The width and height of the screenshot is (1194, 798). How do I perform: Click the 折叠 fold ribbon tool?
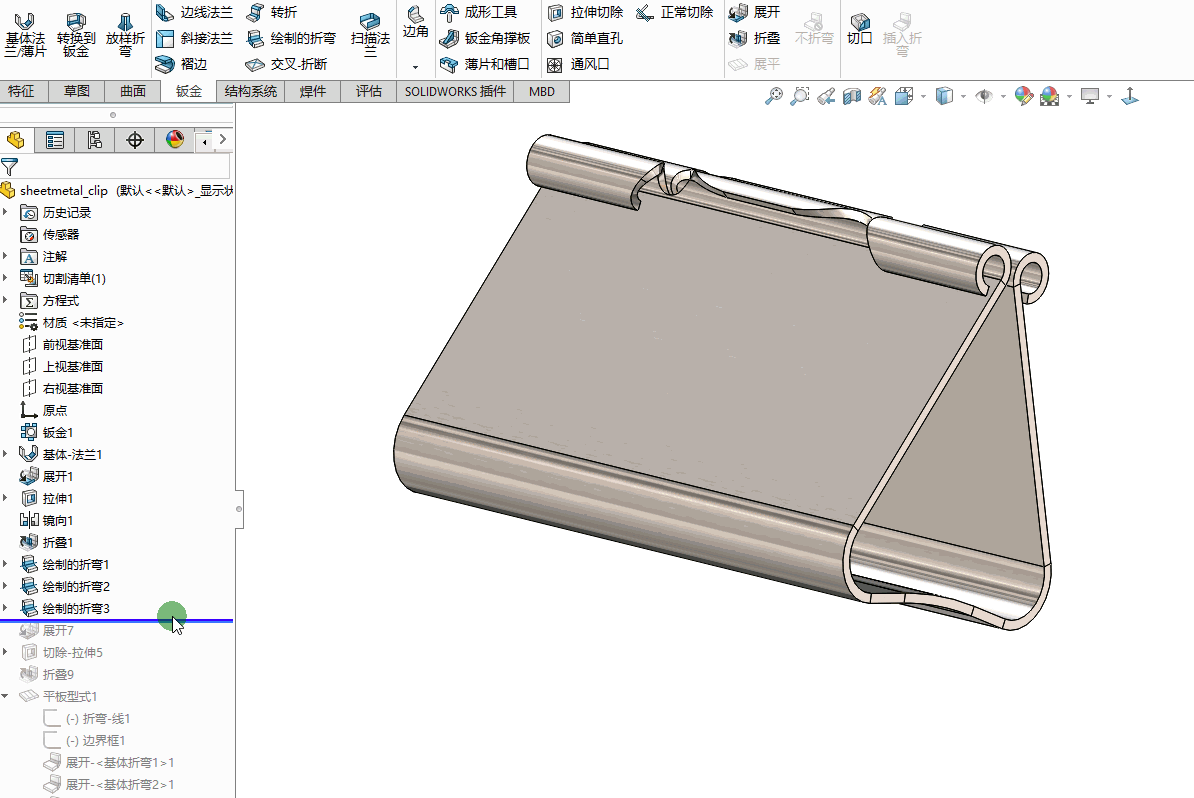click(x=754, y=38)
